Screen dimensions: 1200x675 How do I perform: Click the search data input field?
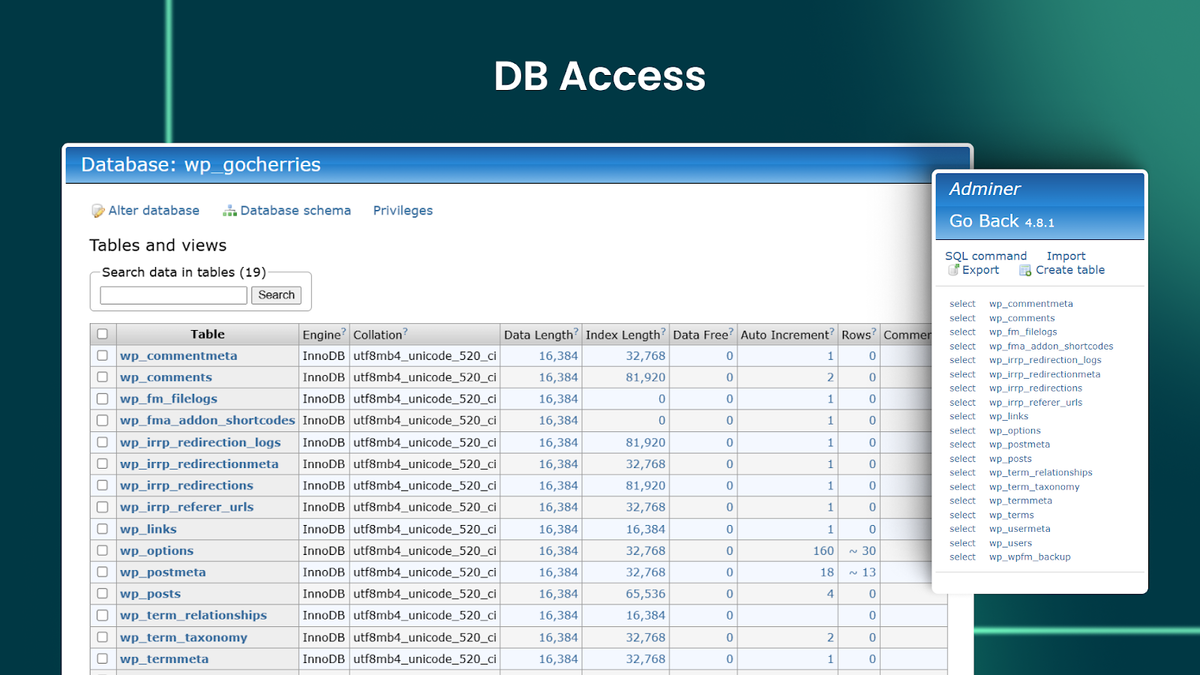[x=172, y=295]
